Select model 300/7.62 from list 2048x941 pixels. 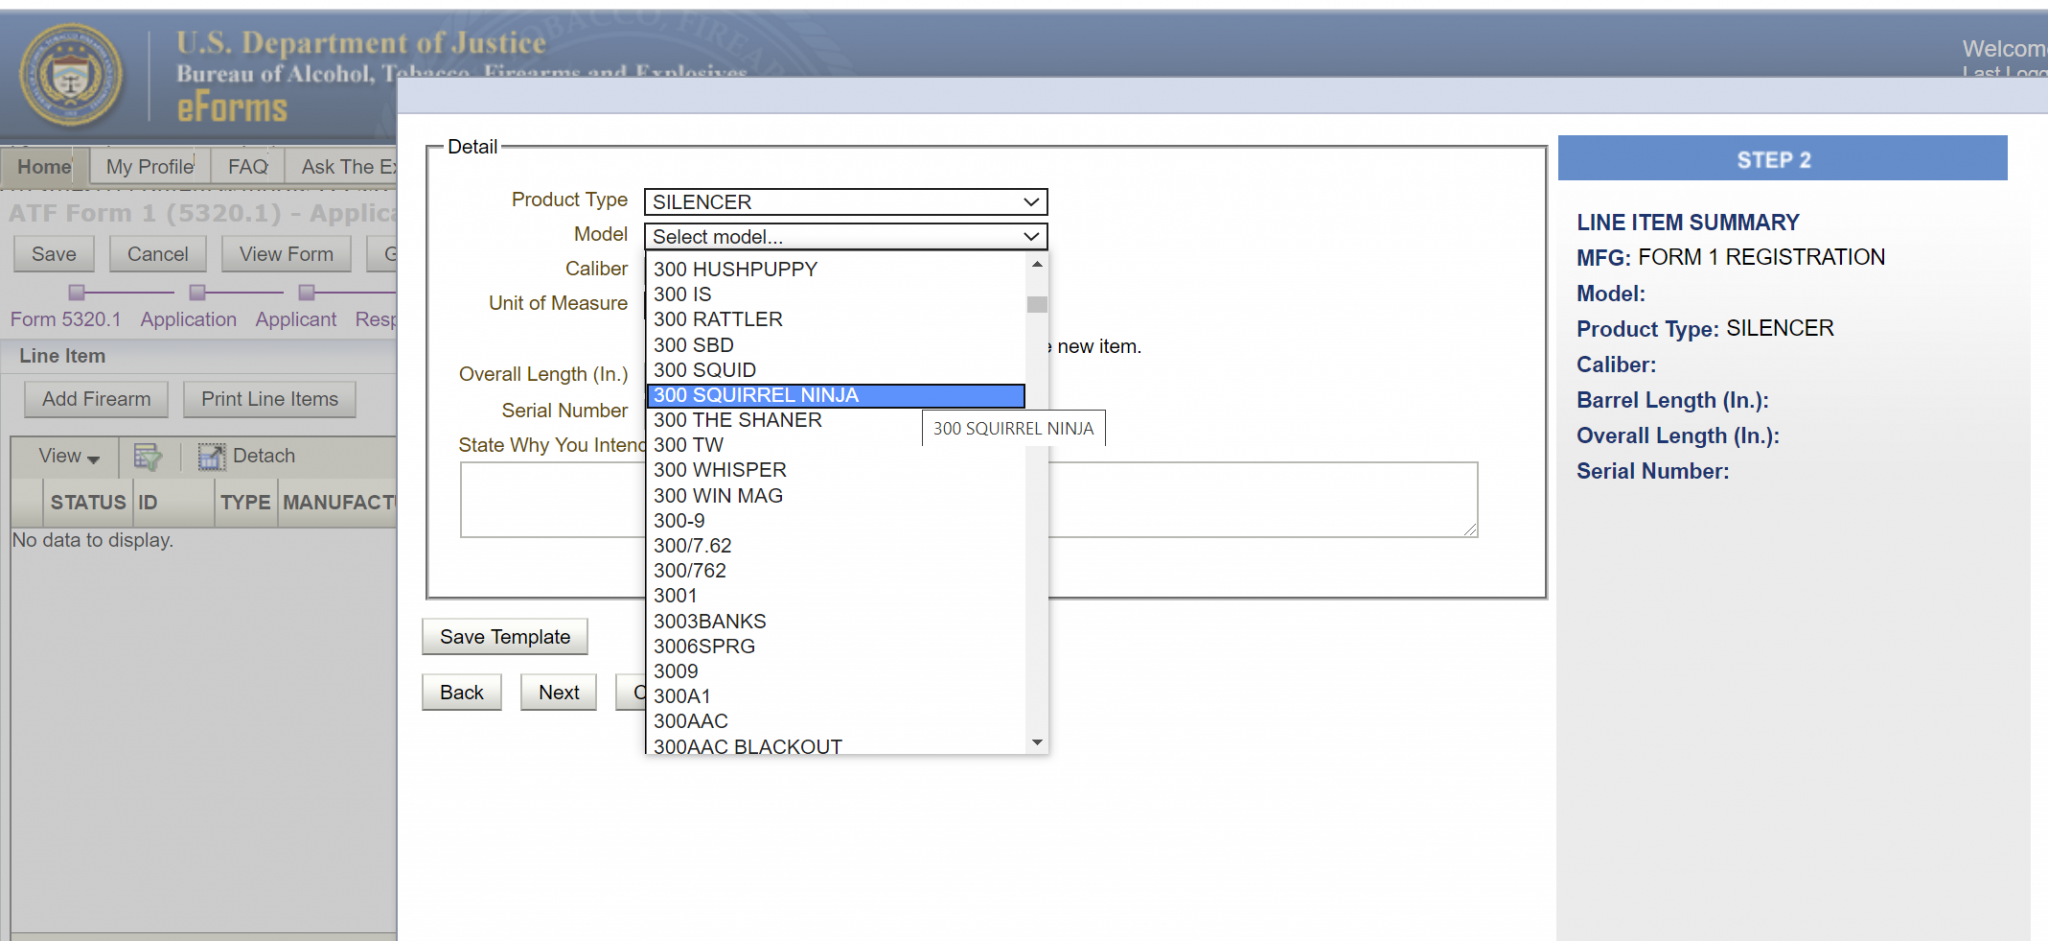coord(836,546)
